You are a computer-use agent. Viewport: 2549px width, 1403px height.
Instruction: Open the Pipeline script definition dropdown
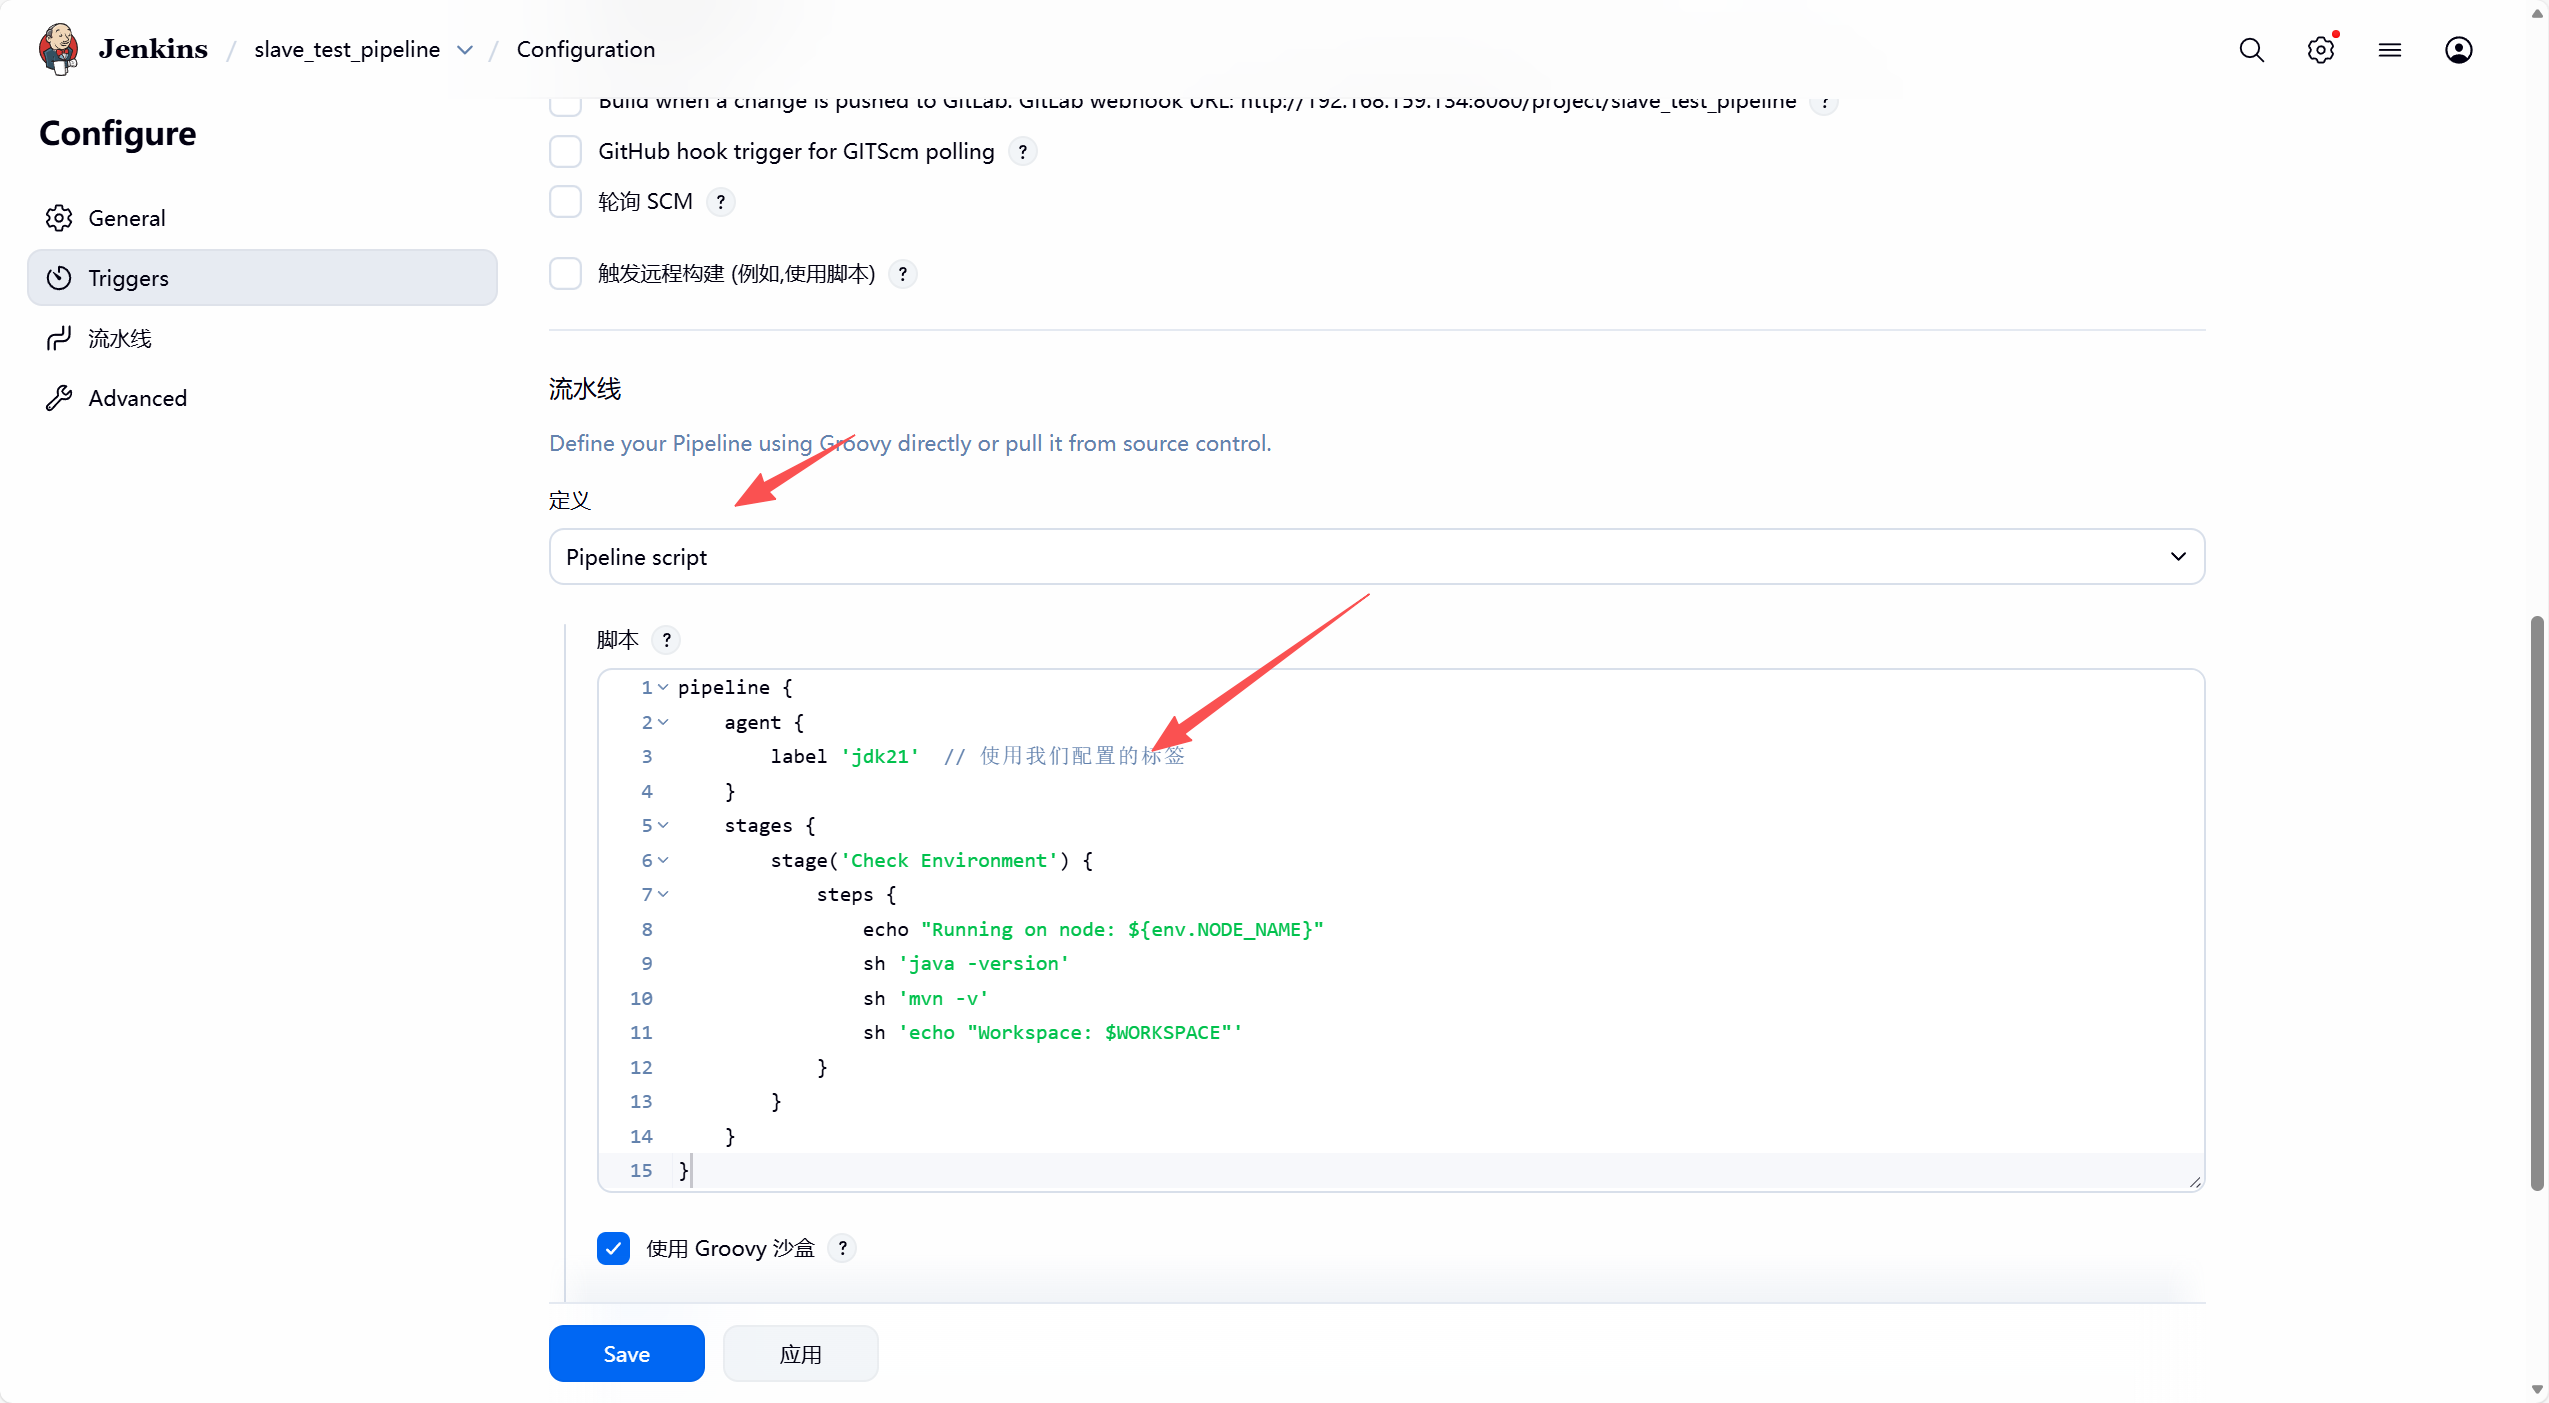tap(1376, 557)
